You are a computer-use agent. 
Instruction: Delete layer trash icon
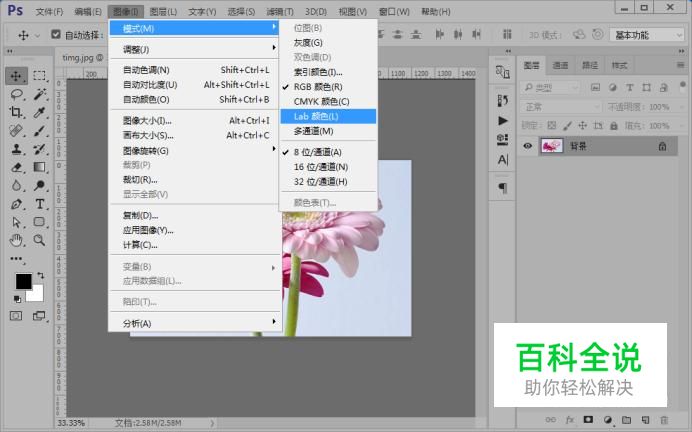click(x=664, y=420)
